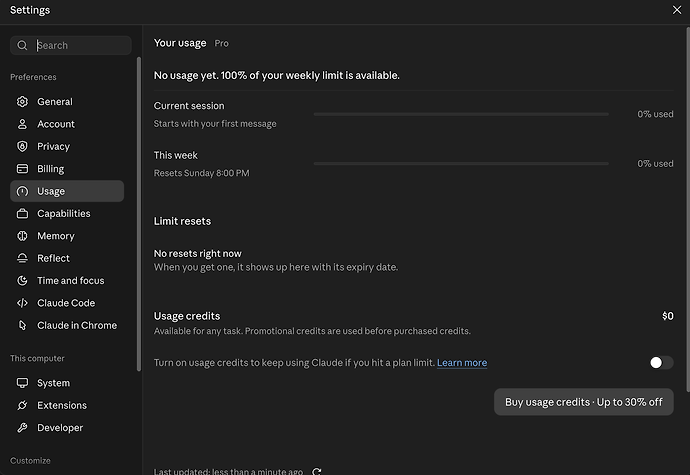Screen dimensions: 690x475
Task: Click 'No resets right now' text
Action: tap(198, 254)
